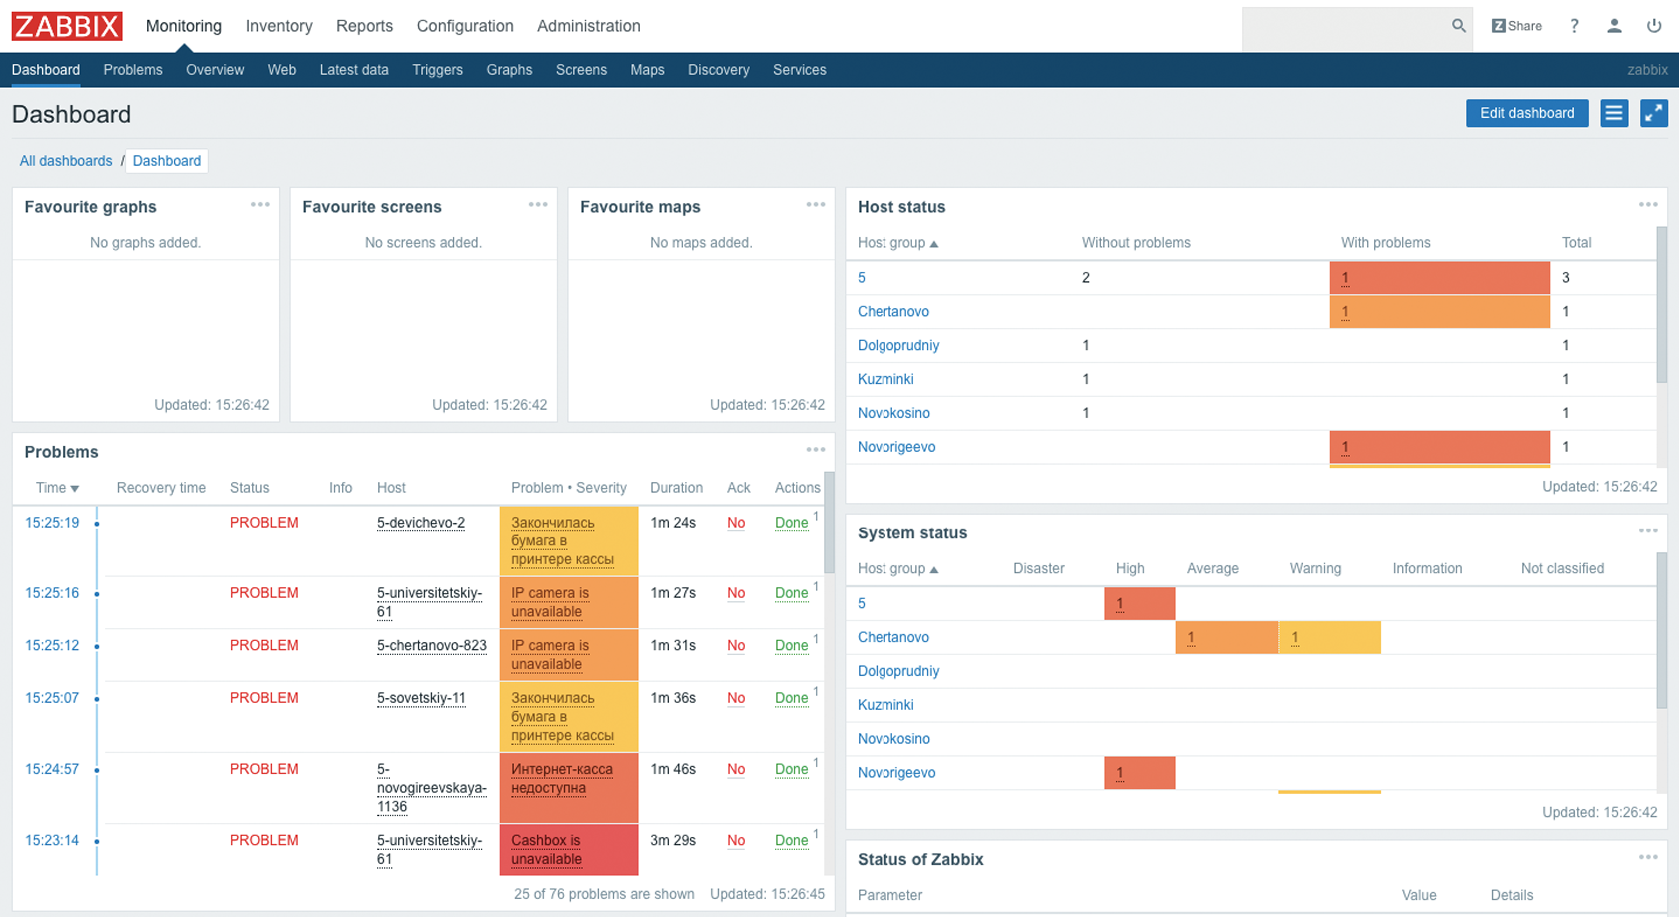Go to Latest data tab
The width and height of the screenshot is (1680, 917).
pos(354,70)
